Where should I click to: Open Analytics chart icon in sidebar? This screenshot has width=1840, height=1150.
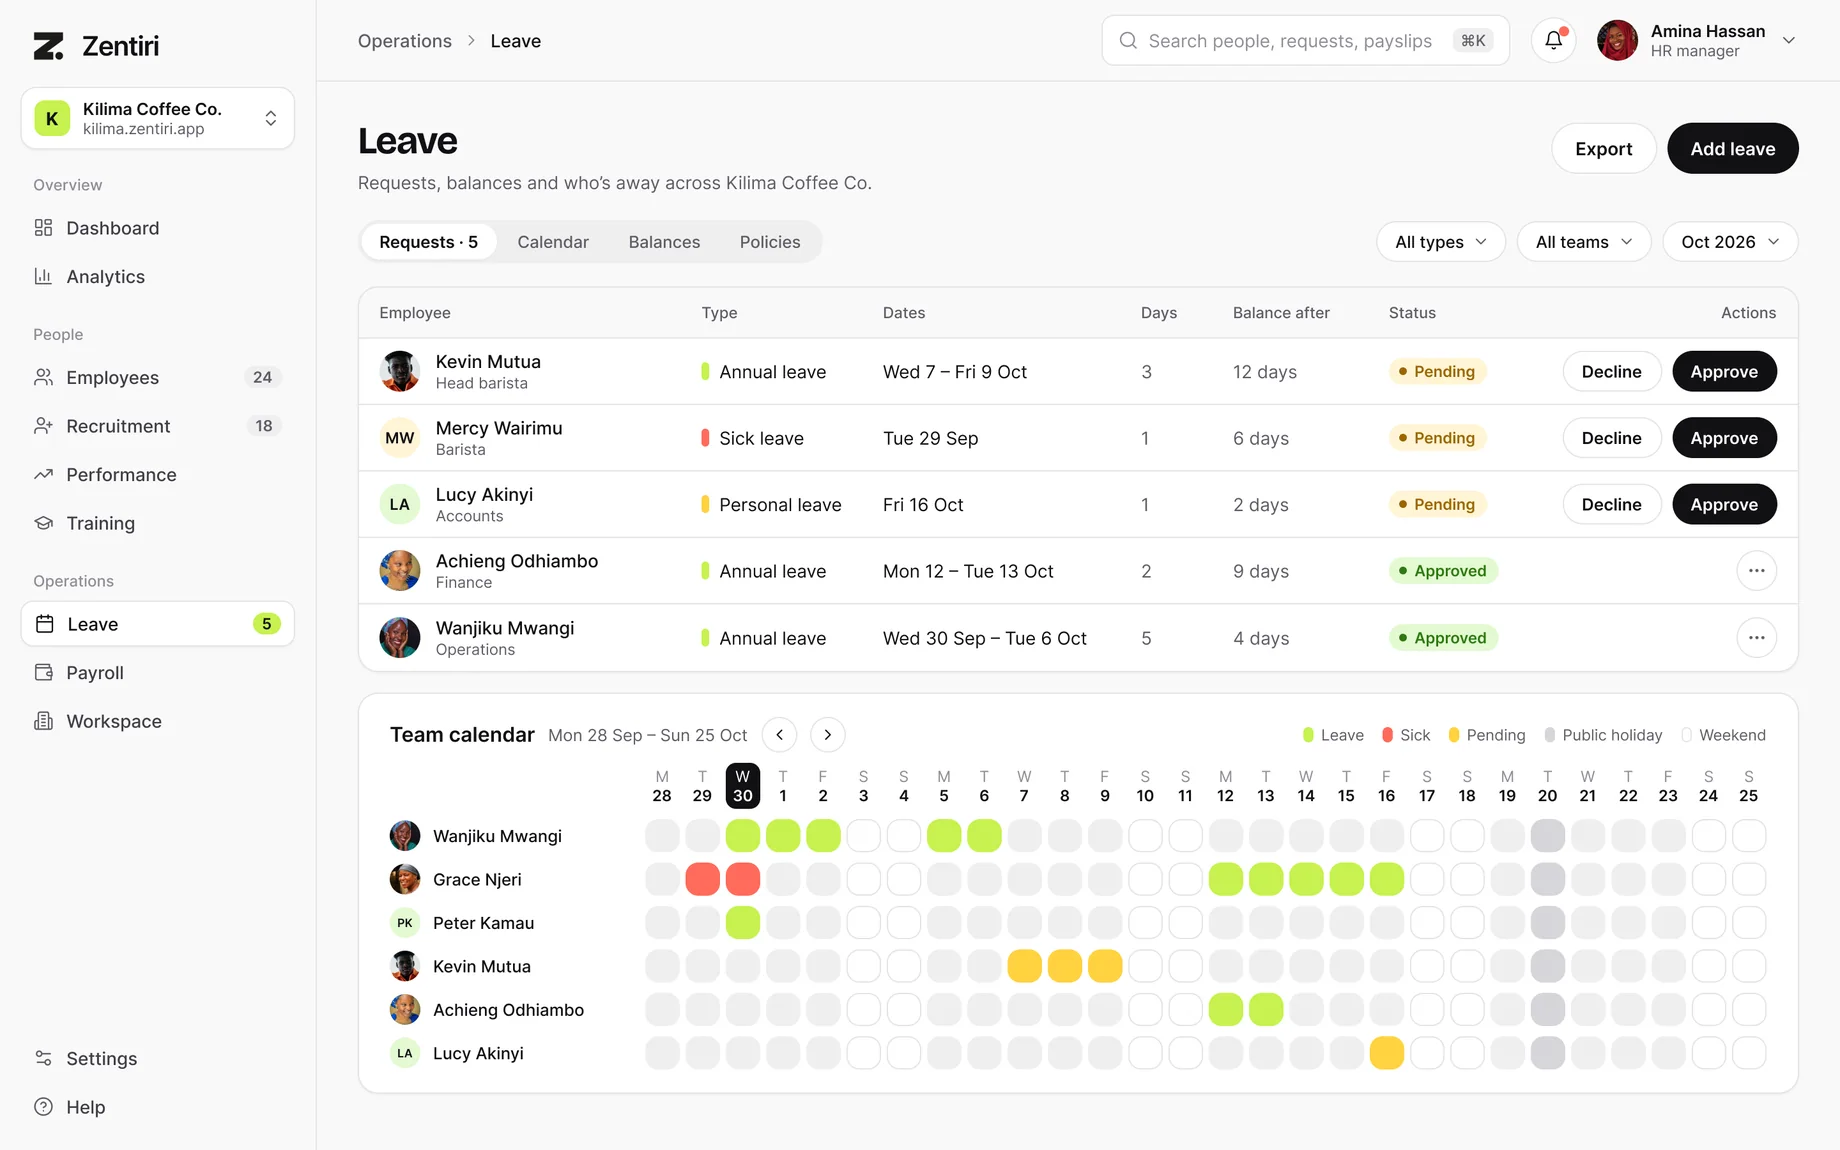[43, 276]
